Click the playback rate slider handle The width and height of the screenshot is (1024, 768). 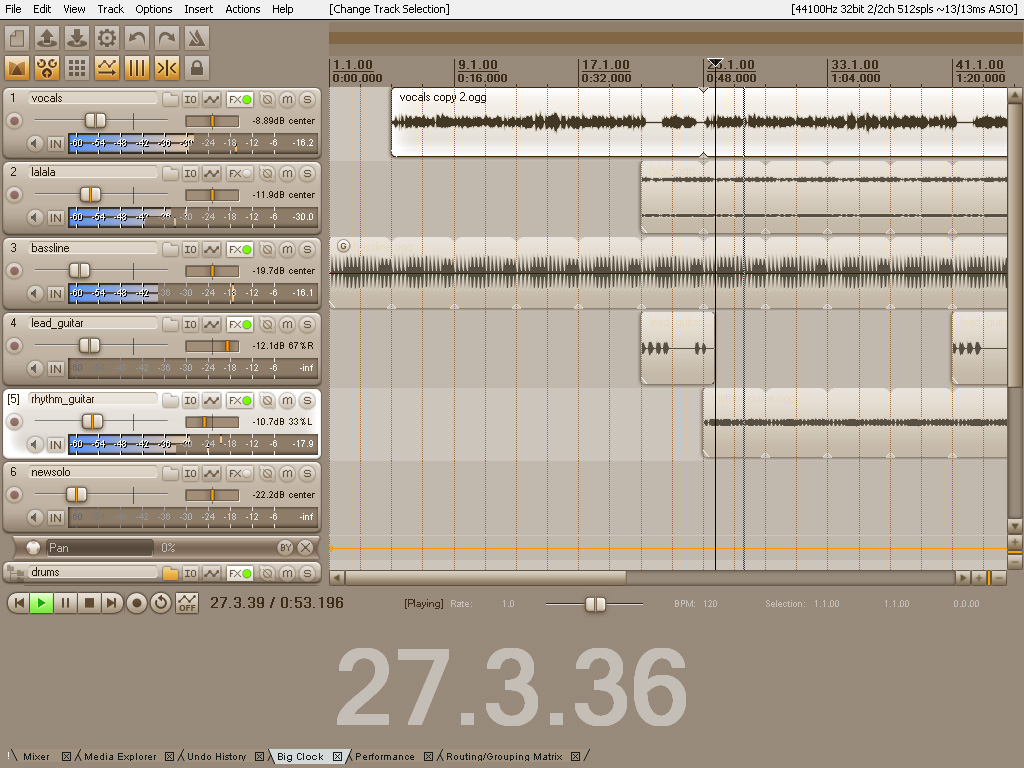[x=595, y=604]
